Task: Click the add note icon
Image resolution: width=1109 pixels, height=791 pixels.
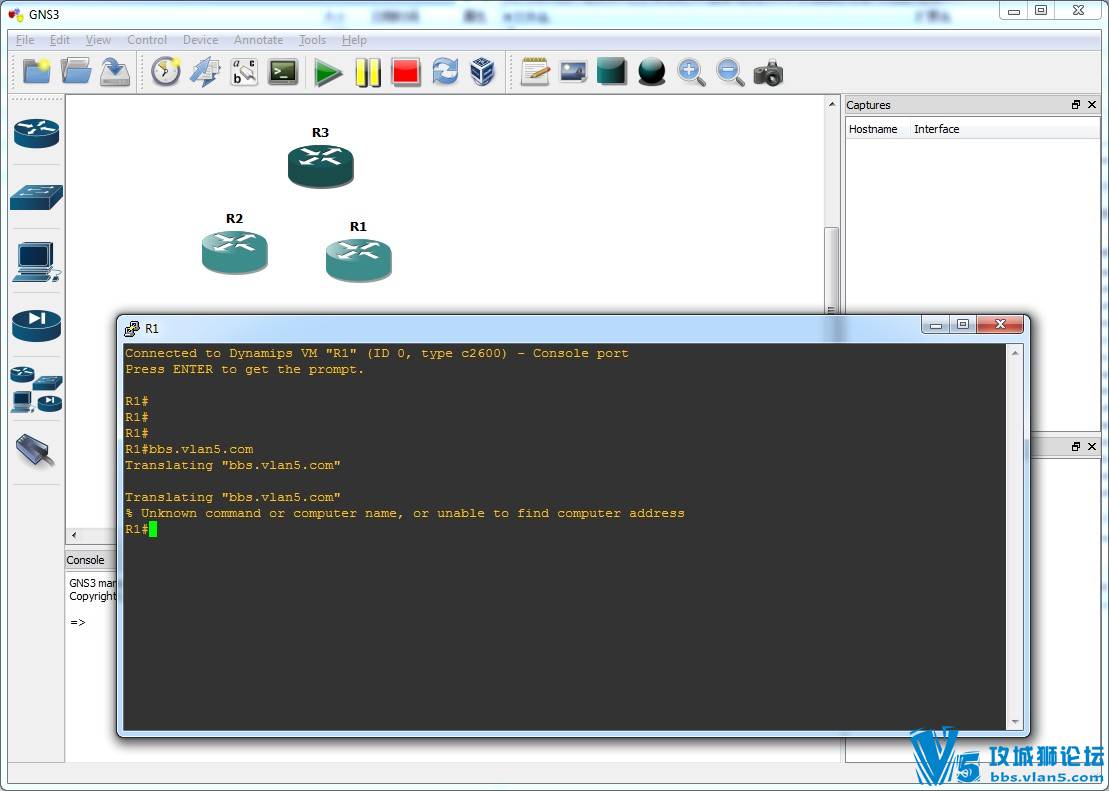Action: 535,71
